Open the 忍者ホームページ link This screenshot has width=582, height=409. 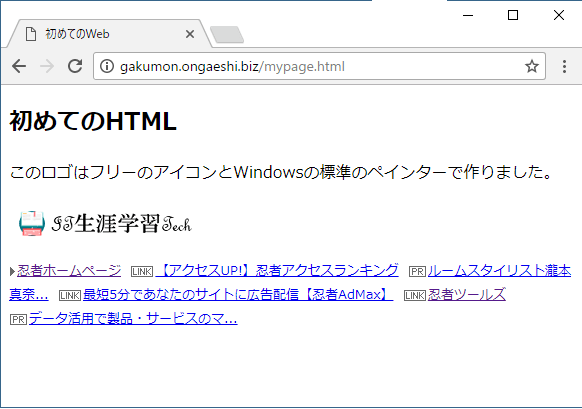[69, 271]
